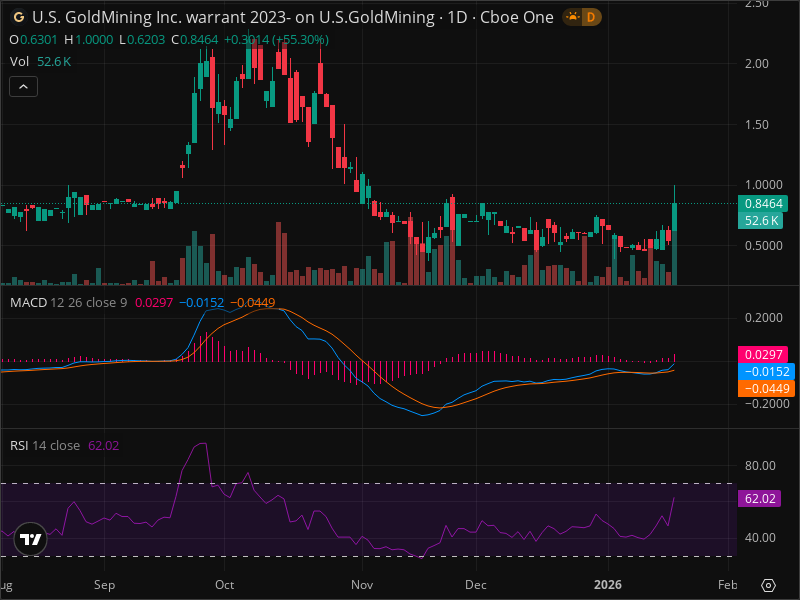This screenshot has height=600, width=800.
Task: Click the MACD 12 26 close 9 legend
Action: tap(68, 303)
